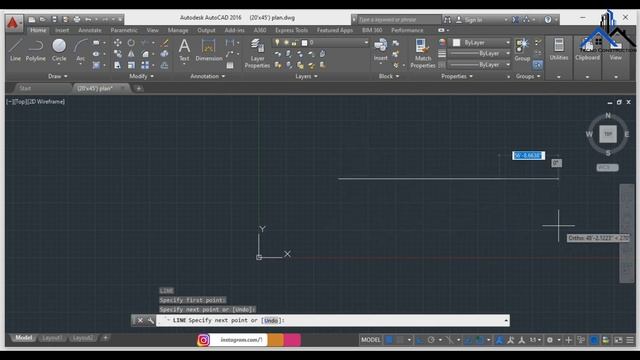The height and width of the screenshot is (360, 640).
Task: Click the Offset tool icon
Action: tap(164, 65)
